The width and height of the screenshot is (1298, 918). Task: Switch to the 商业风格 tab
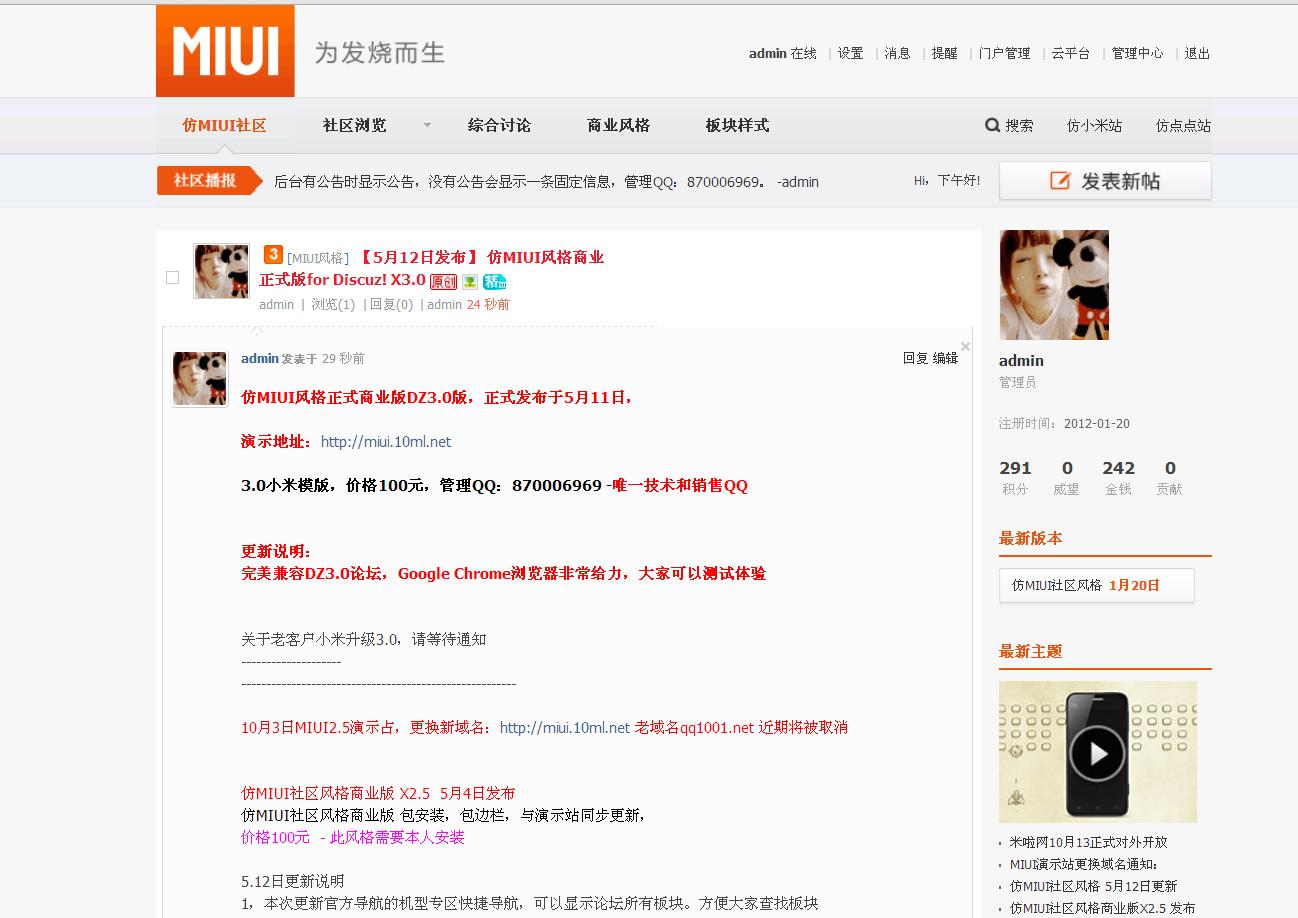point(618,125)
